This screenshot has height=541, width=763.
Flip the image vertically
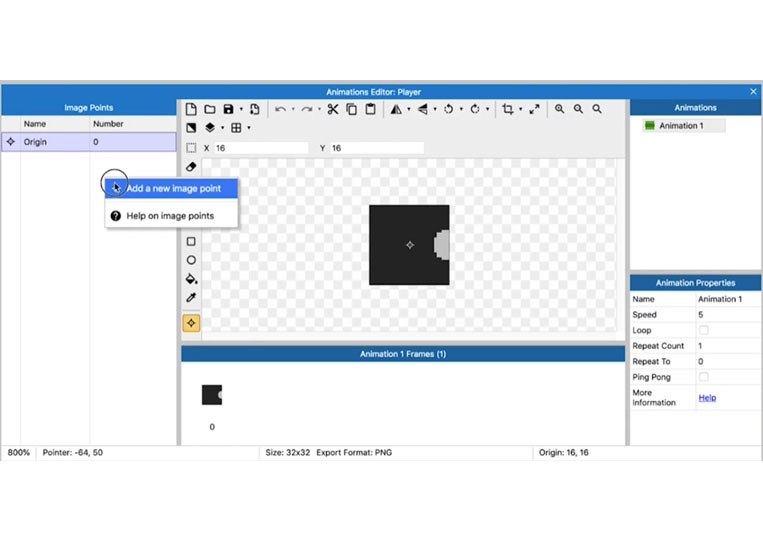(x=422, y=109)
